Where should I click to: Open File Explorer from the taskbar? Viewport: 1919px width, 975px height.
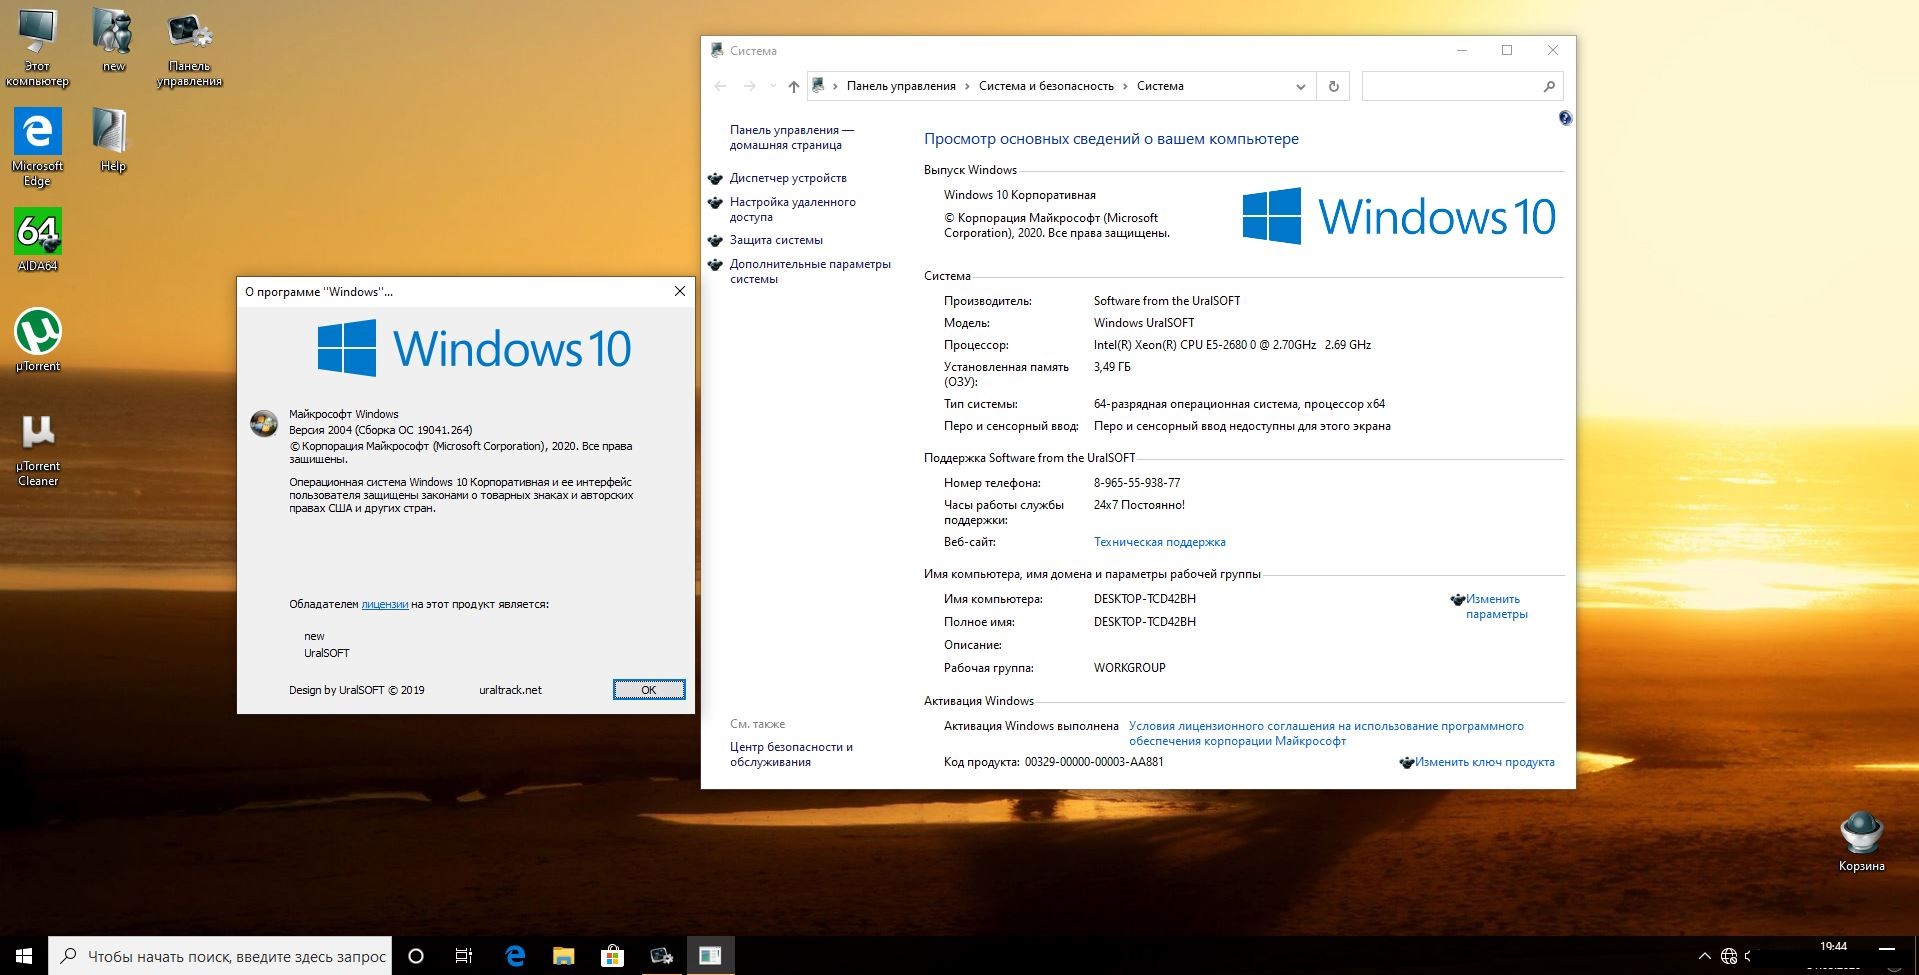click(x=563, y=956)
